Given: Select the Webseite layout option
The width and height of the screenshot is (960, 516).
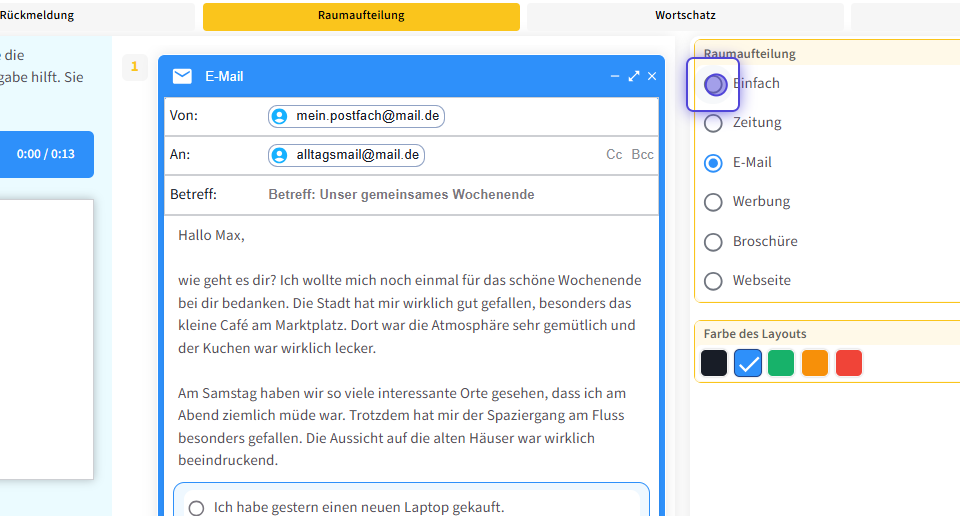Looking at the screenshot, I should (713, 281).
